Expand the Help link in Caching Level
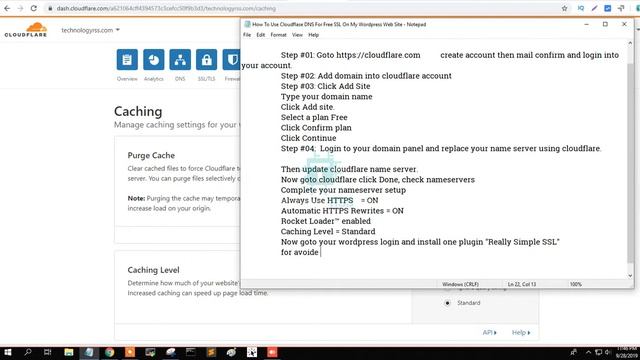Viewport: 640px width, 360px height. (x=521, y=333)
